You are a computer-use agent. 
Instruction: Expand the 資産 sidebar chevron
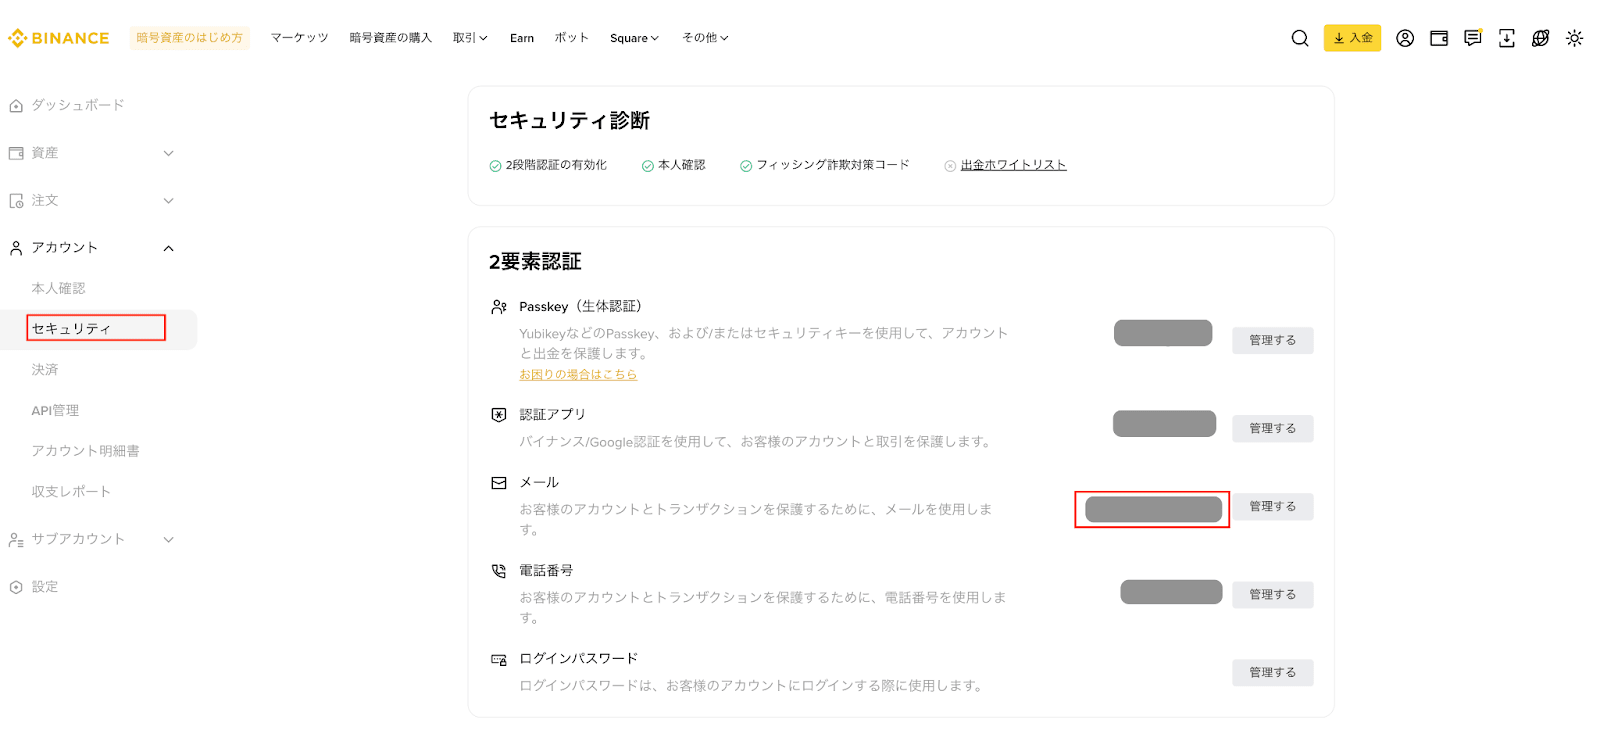tap(169, 153)
